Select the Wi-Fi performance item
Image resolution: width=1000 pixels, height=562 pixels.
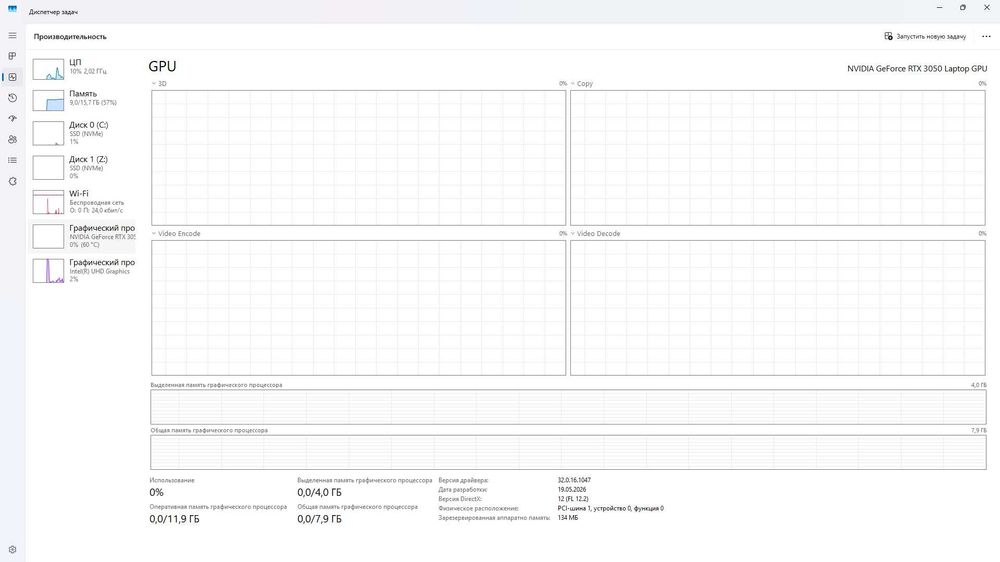point(82,202)
